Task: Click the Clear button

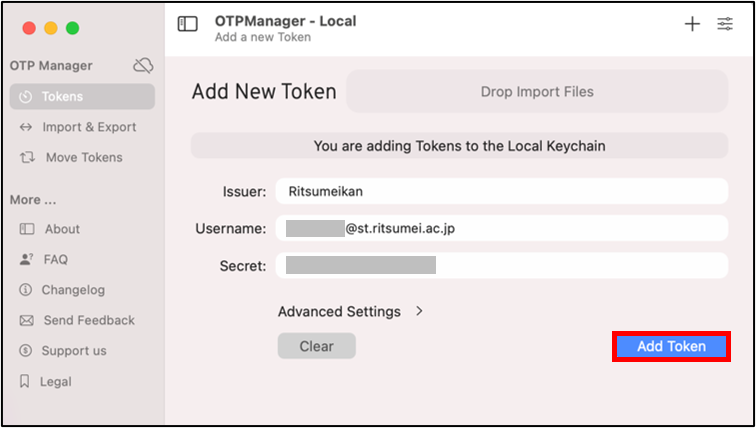Action: click(317, 346)
